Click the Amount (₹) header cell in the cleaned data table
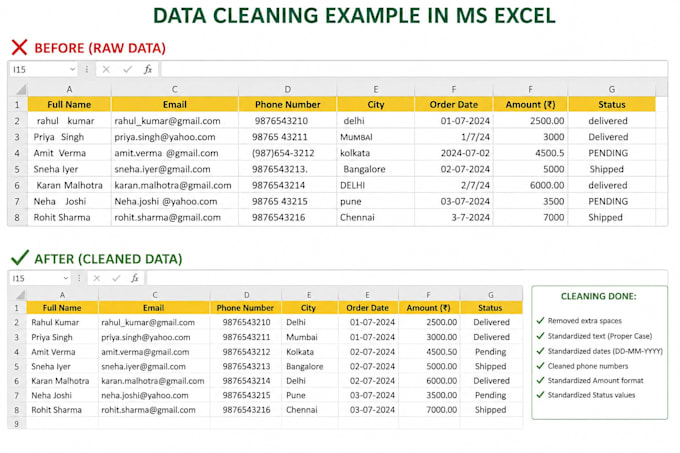680x453 pixels. pyautogui.click(x=428, y=308)
